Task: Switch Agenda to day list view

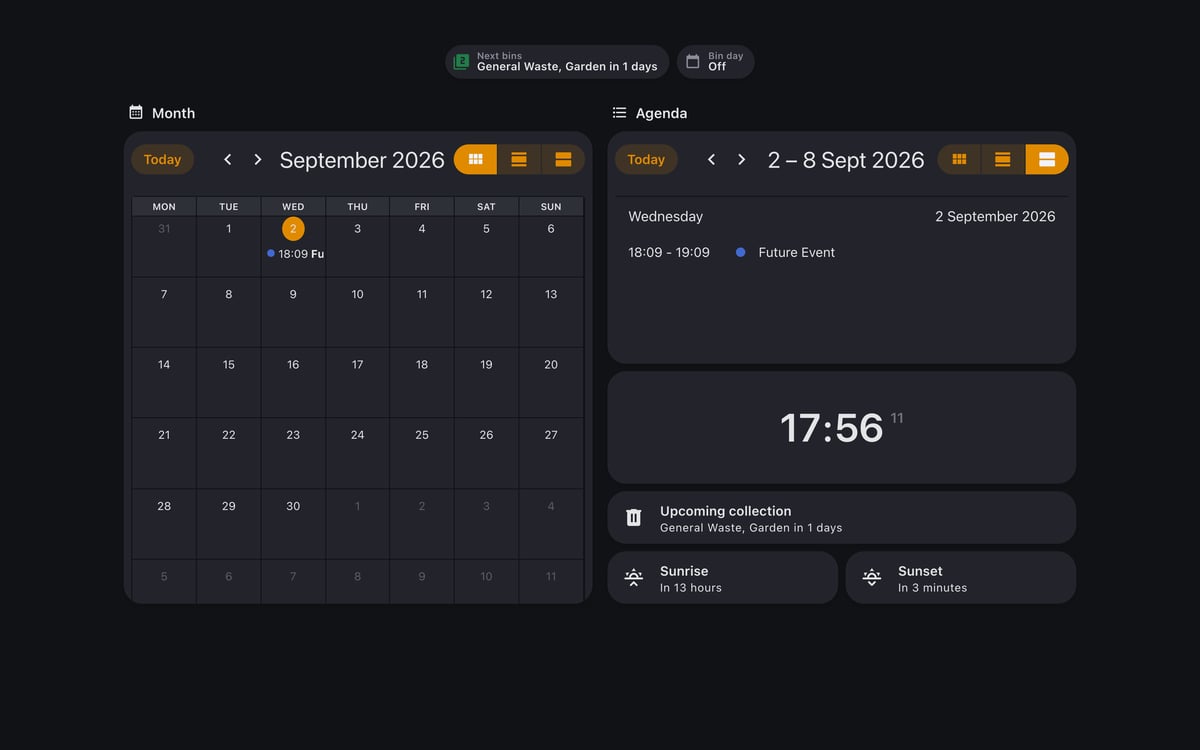Action: pos(1047,159)
